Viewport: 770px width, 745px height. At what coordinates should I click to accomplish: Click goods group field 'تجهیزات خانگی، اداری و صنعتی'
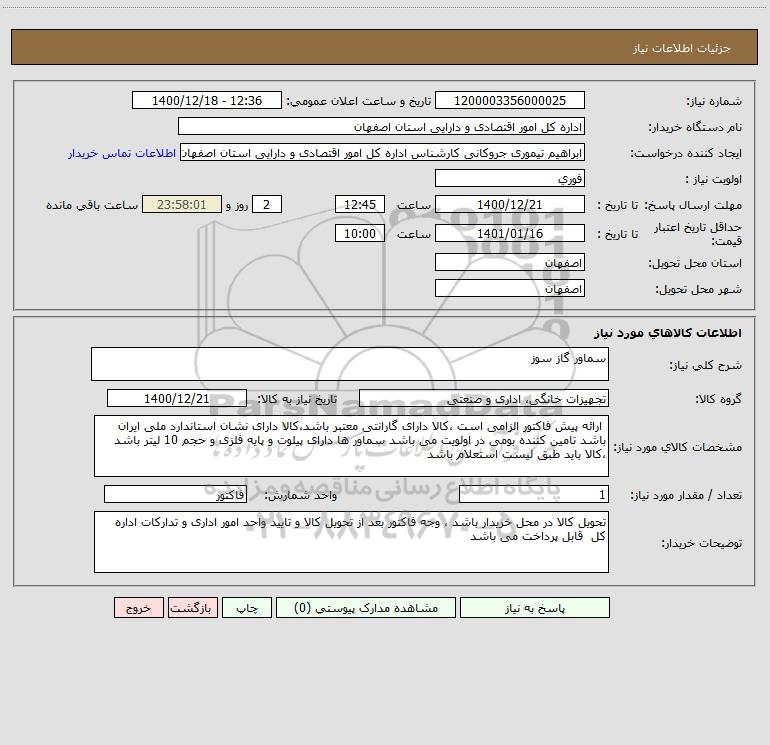click(484, 398)
